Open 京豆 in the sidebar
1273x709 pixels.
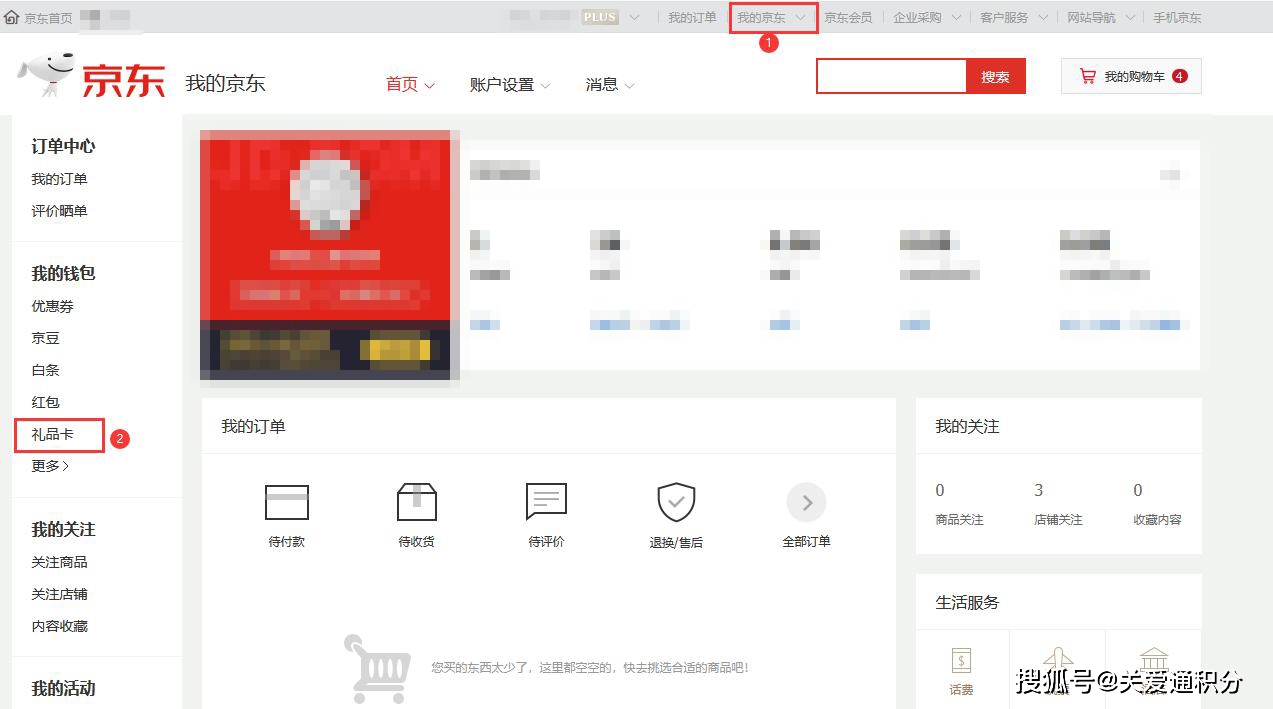tap(45, 338)
